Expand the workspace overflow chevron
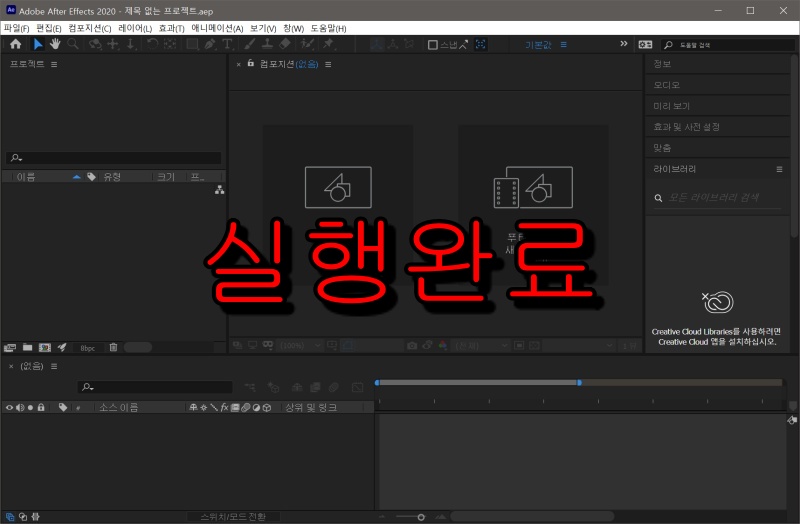The image size is (800, 524). 623,44
